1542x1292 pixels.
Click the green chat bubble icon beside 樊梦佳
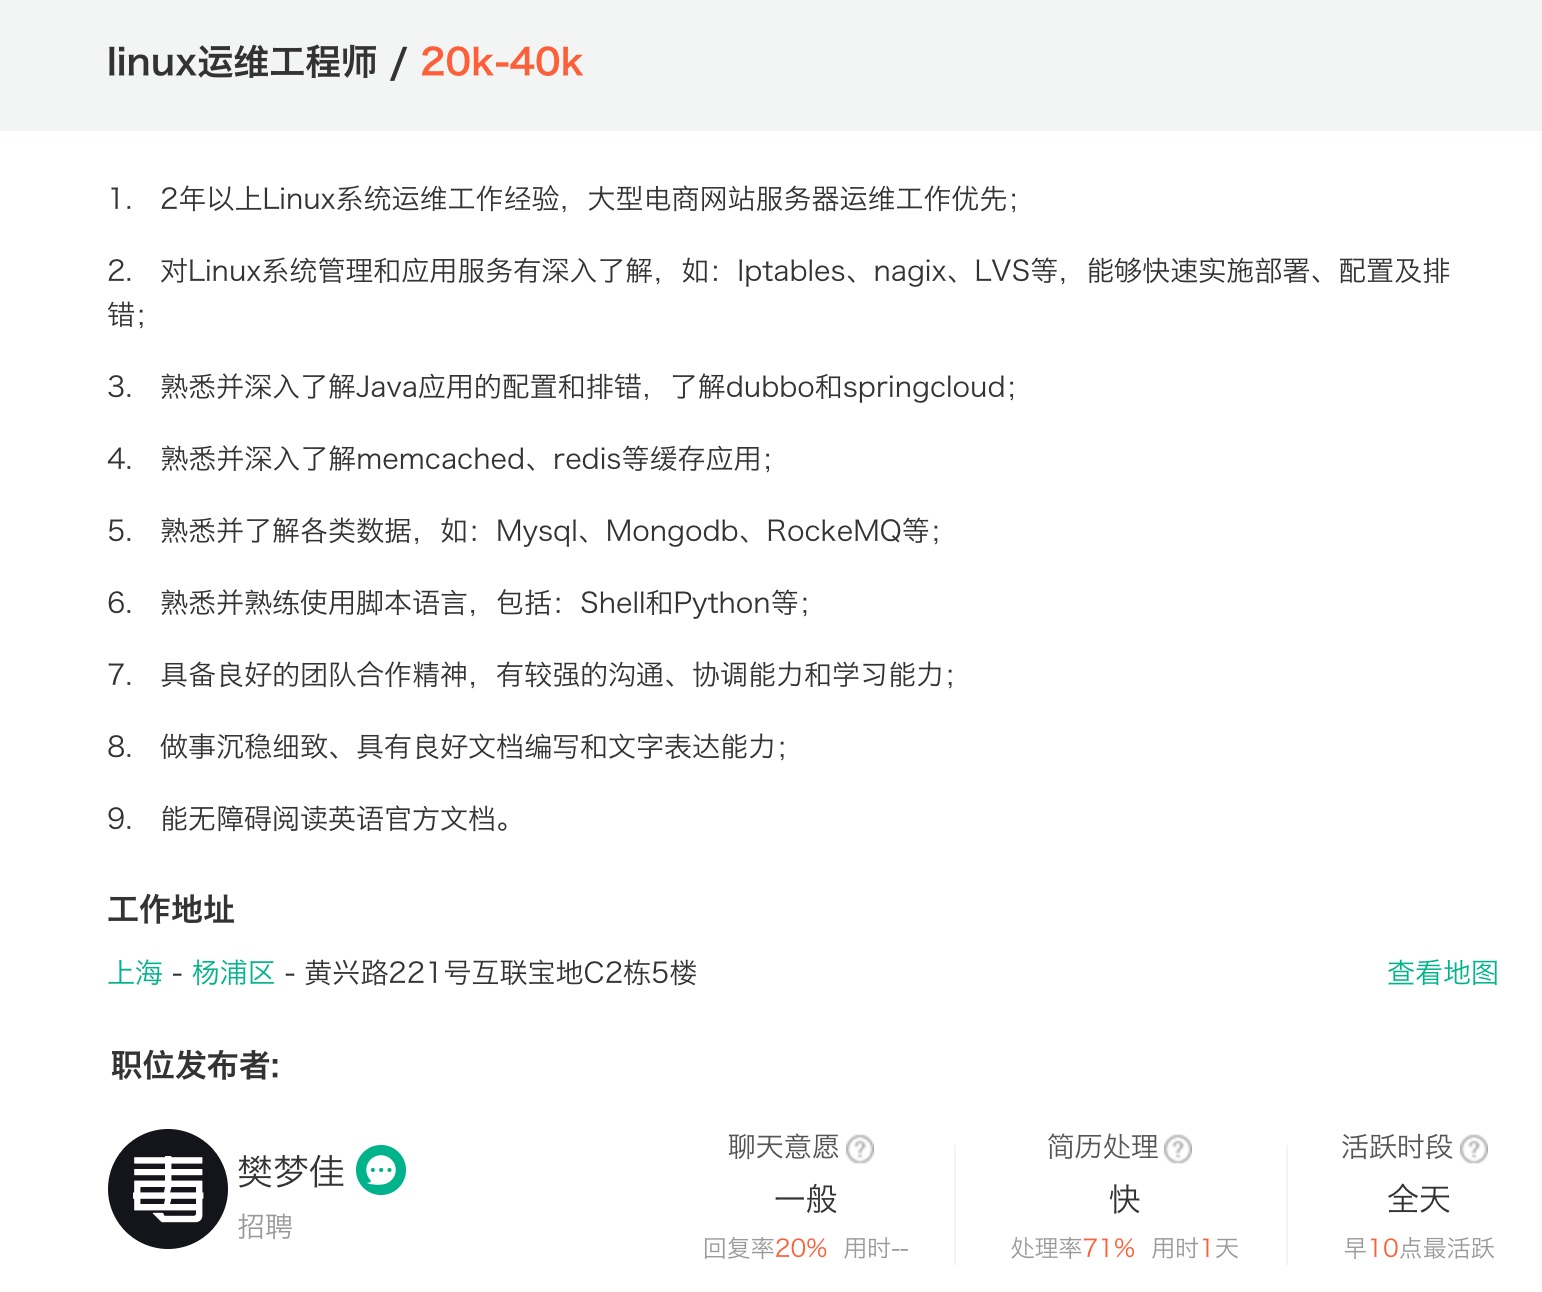[381, 1169]
